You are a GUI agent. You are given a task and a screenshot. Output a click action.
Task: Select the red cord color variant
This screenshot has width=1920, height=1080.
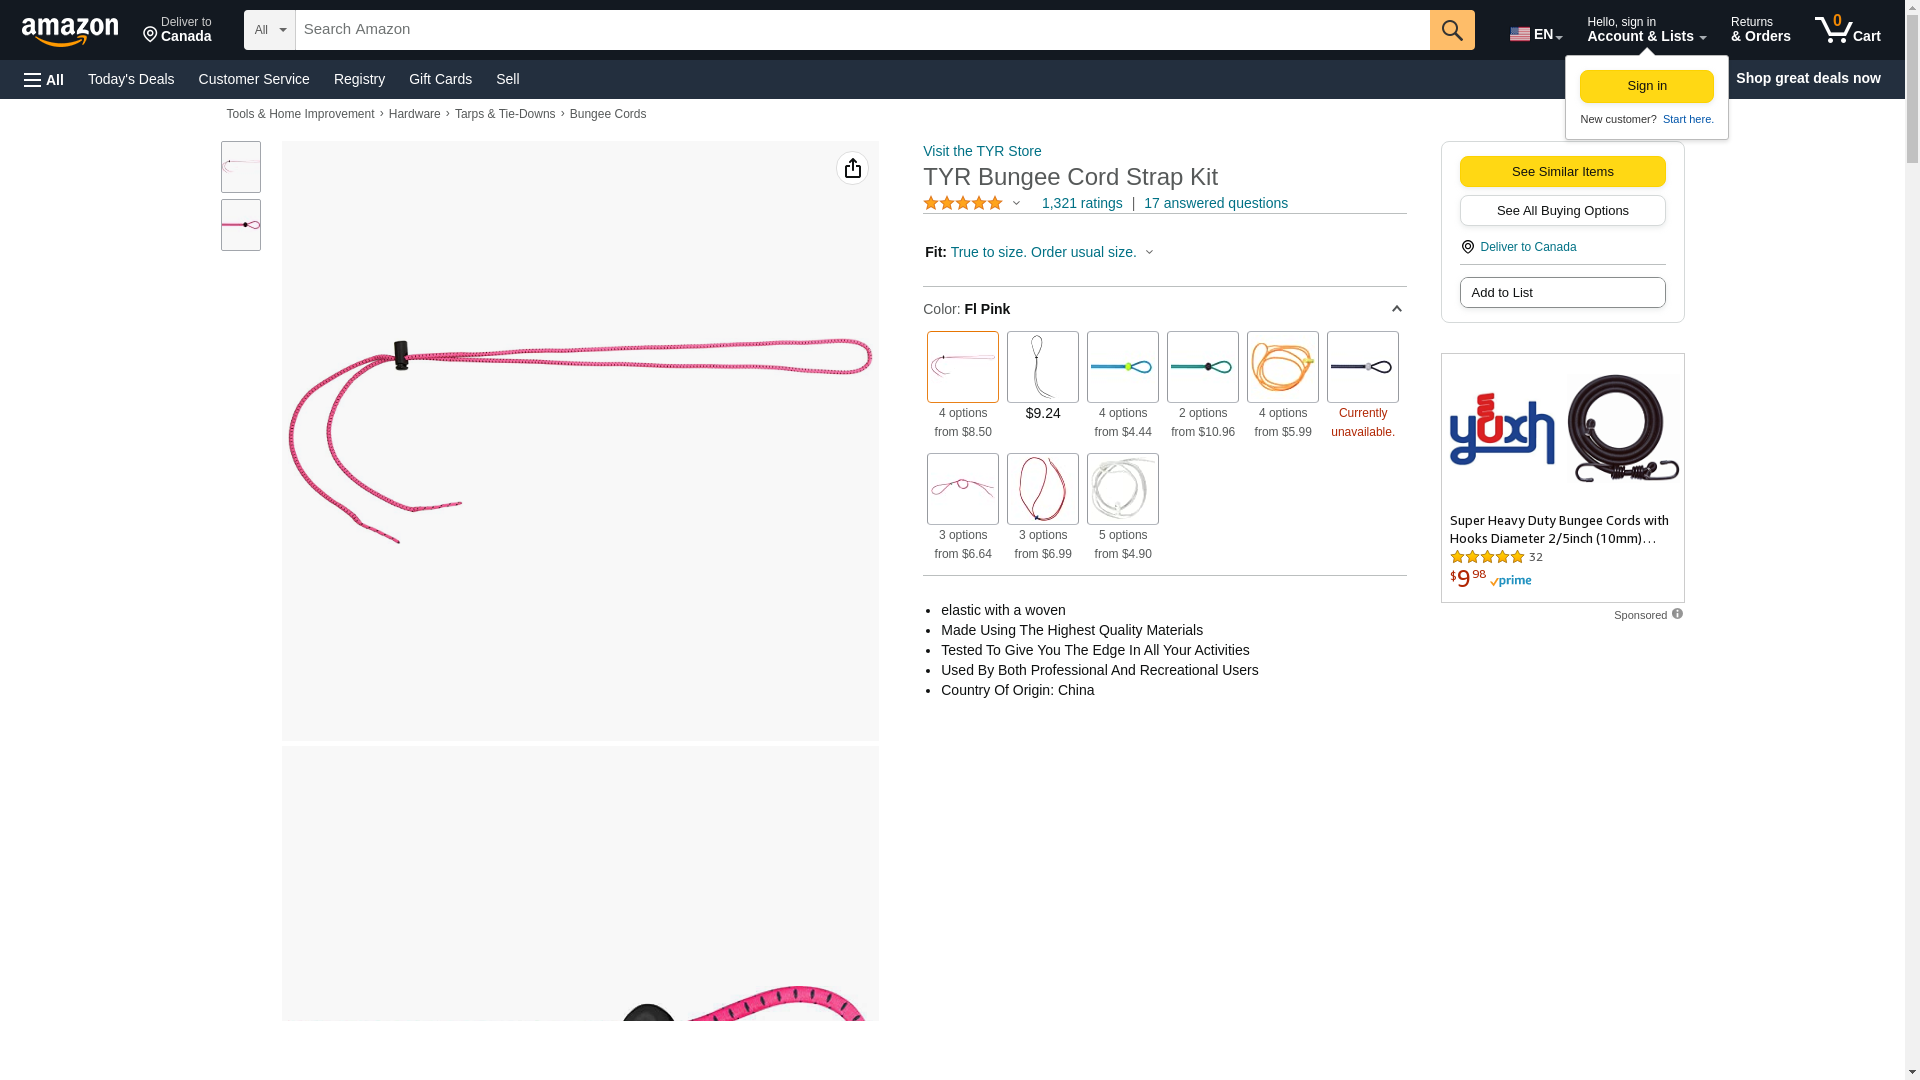pyautogui.click(x=1042, y=489)
